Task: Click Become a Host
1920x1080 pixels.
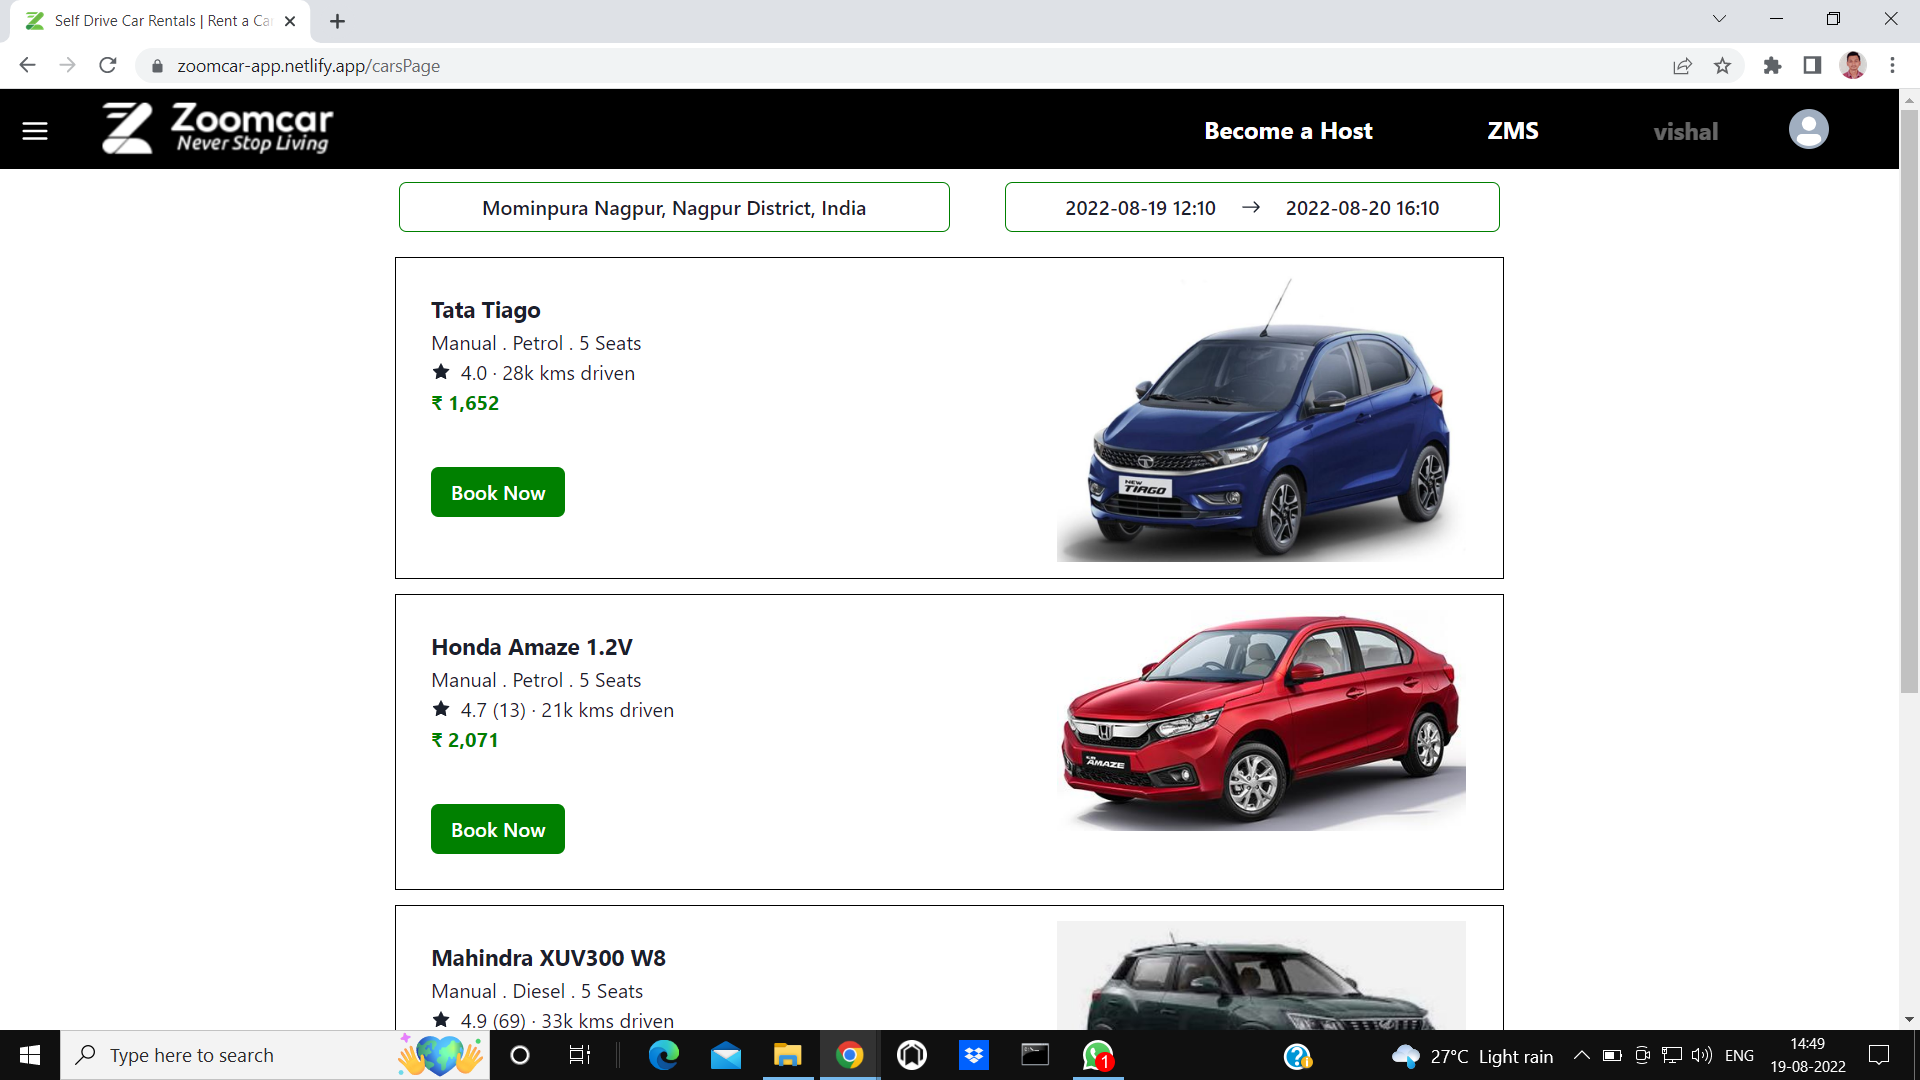Action: tap(1288, 130)
